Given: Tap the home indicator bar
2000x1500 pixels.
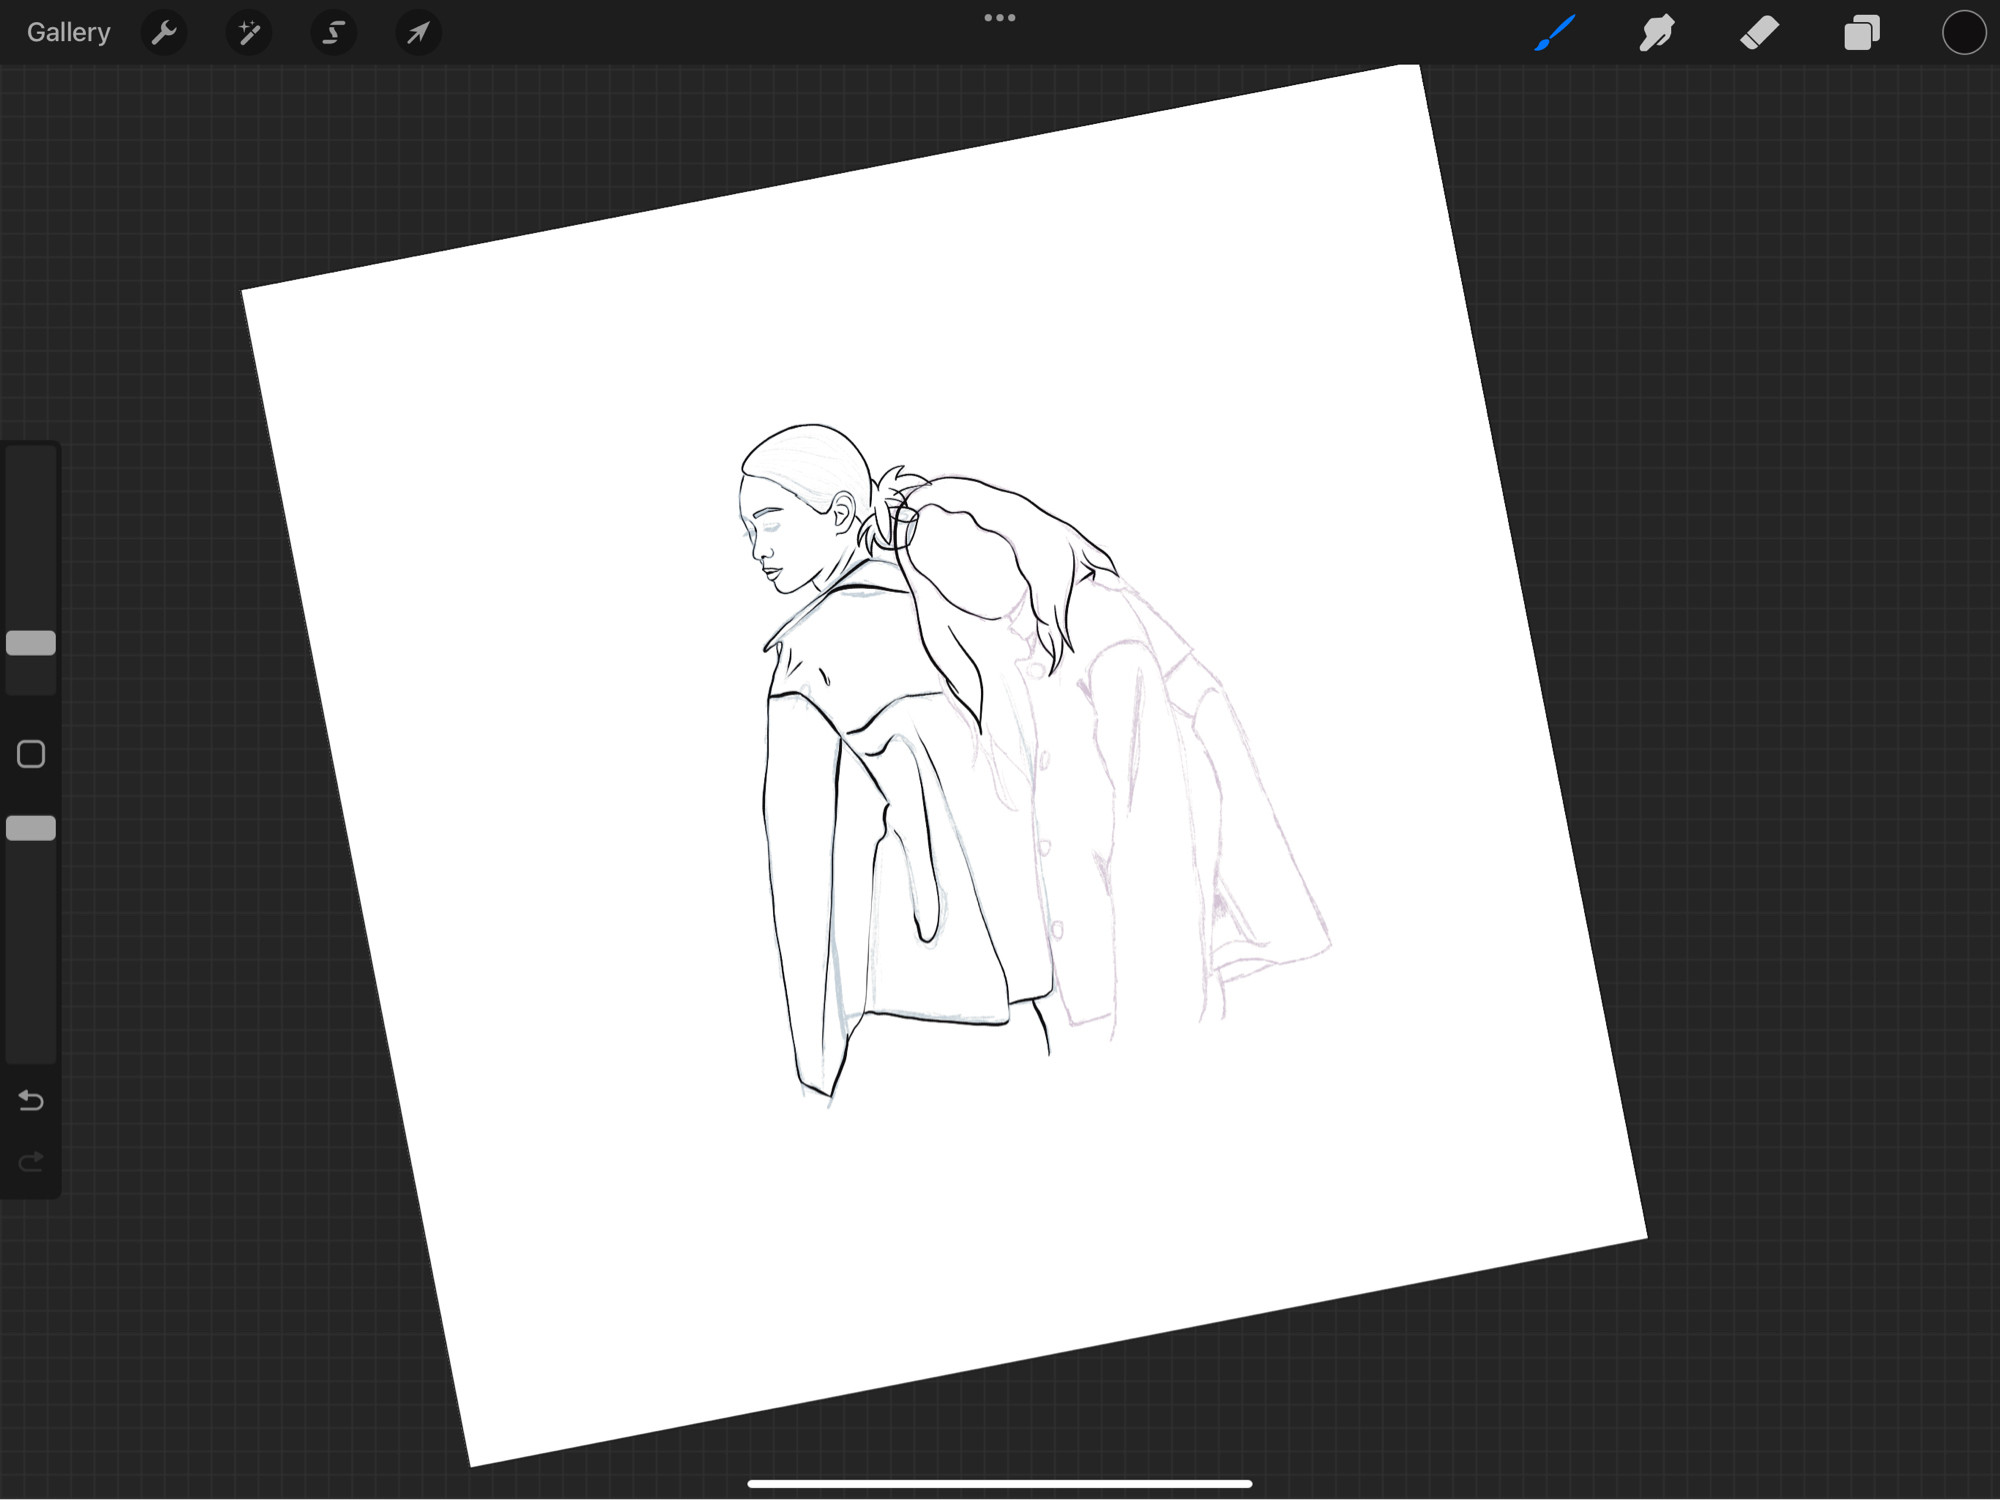Looking at the screenshot, I should 1000,1484.
